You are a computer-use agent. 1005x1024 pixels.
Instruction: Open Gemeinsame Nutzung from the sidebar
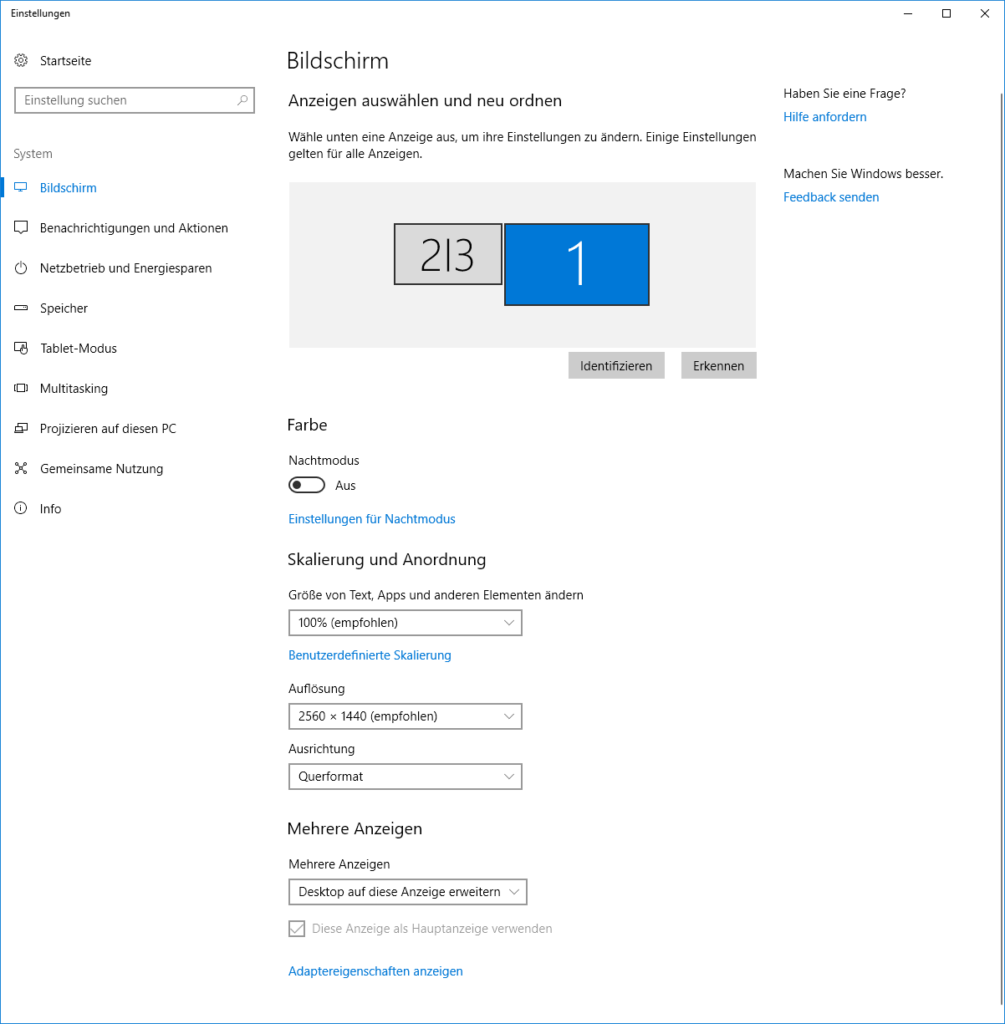pos(21,468)
